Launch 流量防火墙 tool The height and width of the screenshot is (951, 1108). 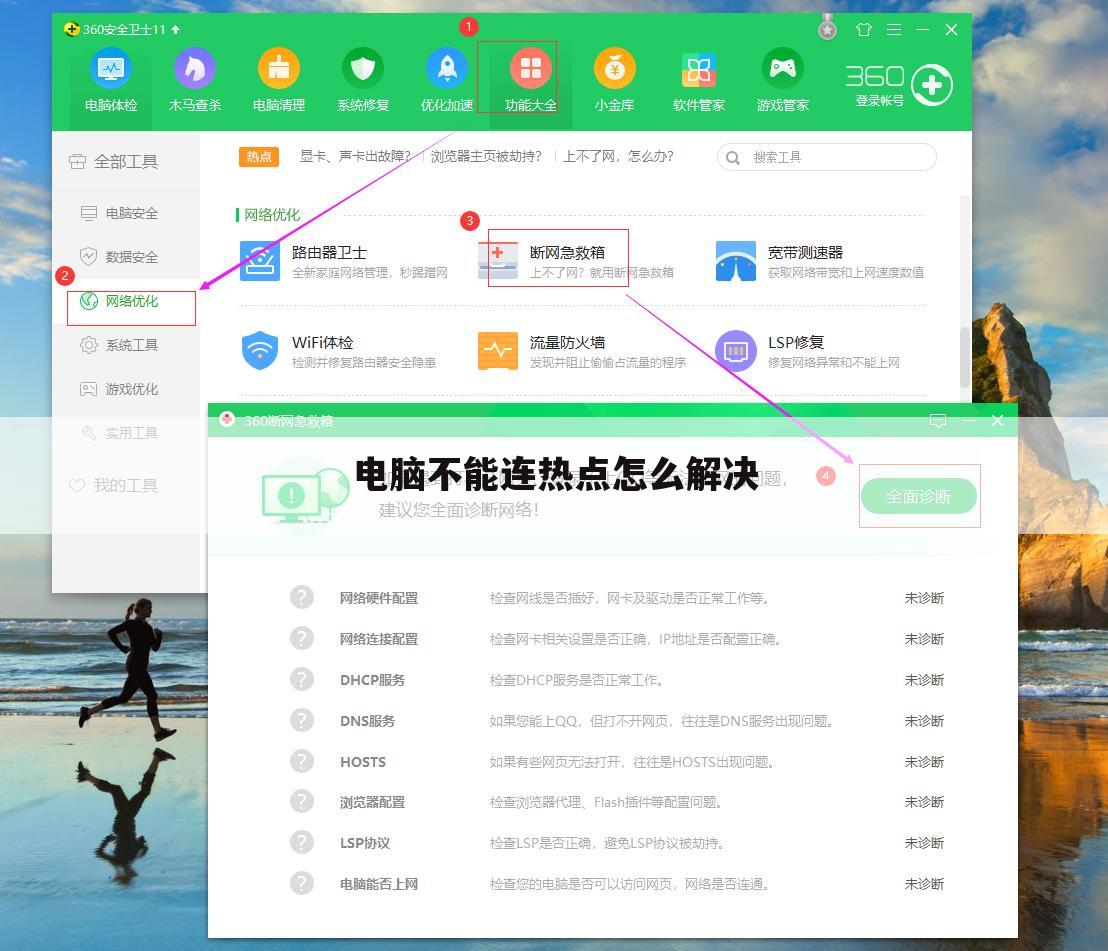(582, 351)
